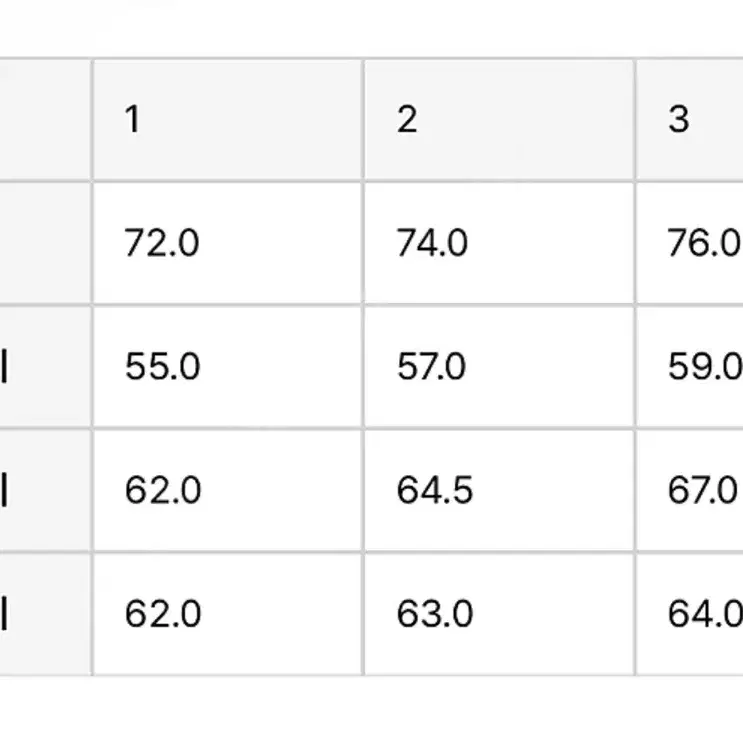The width and height of the screenshot is (743, 743).
Task: Select the cell containing 59.0
Action: coord(690,367)
